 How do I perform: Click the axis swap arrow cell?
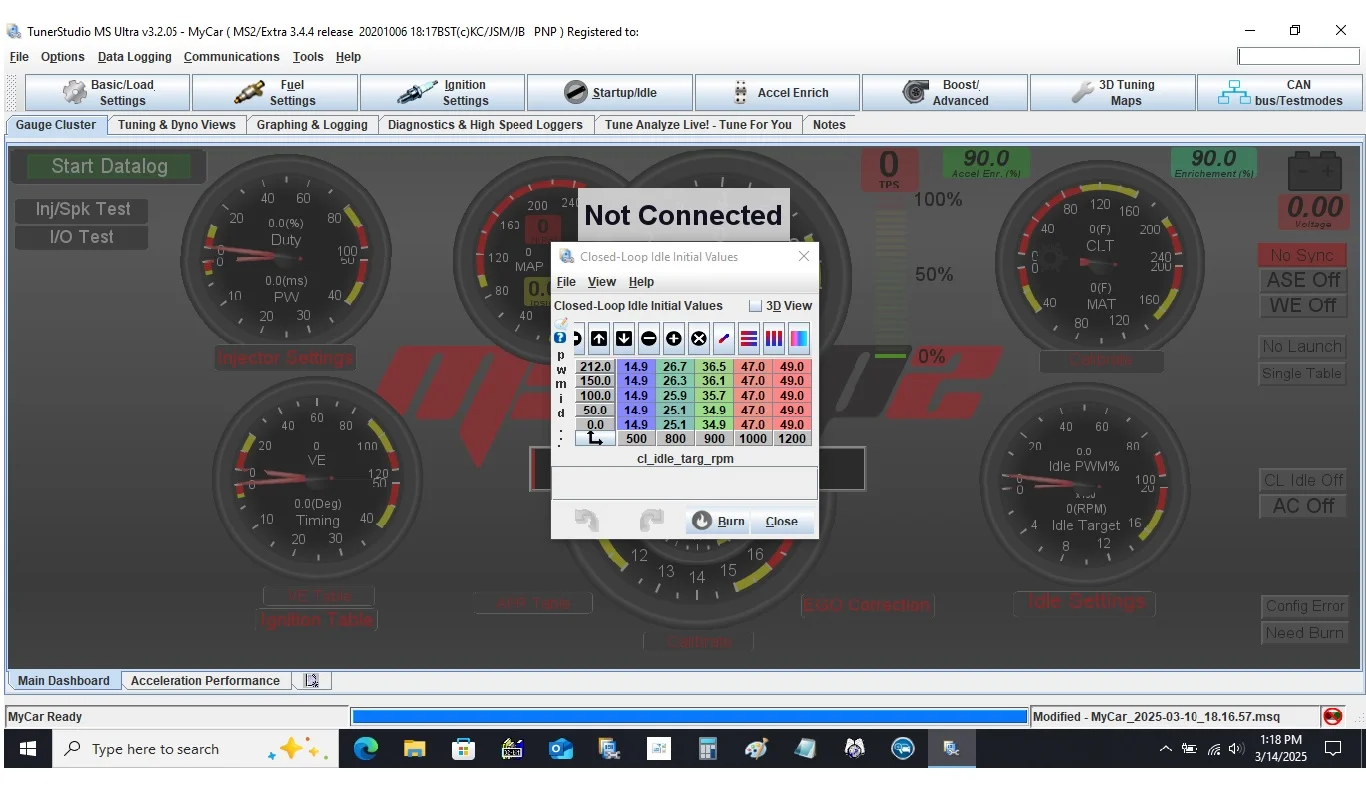(x=595, y=438)
